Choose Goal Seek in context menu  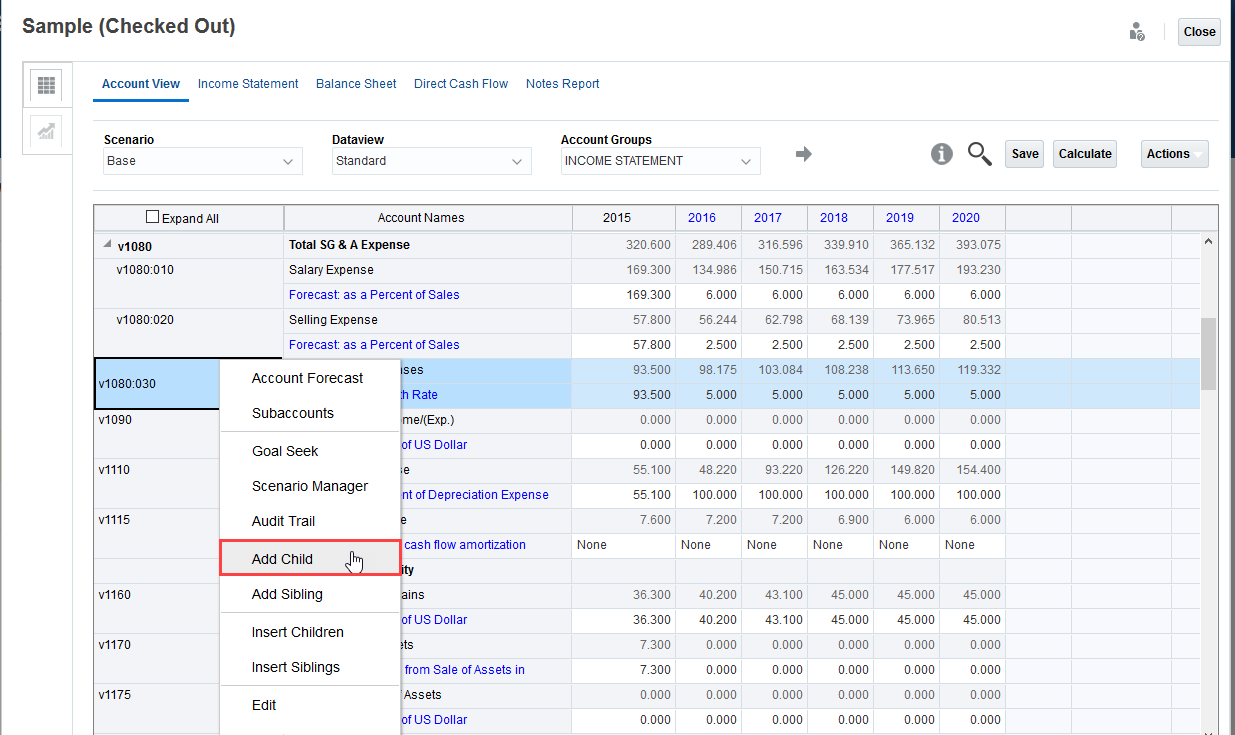point(285,451)
